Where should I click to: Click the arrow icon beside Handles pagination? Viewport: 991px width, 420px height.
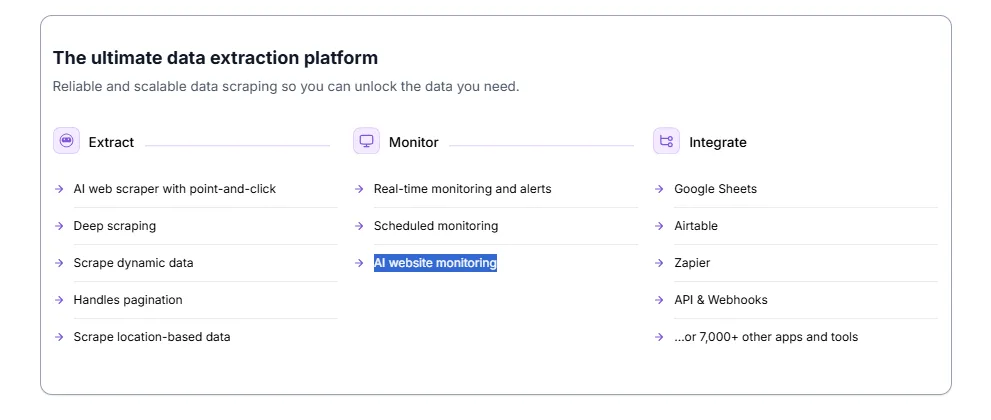point(59,300)
